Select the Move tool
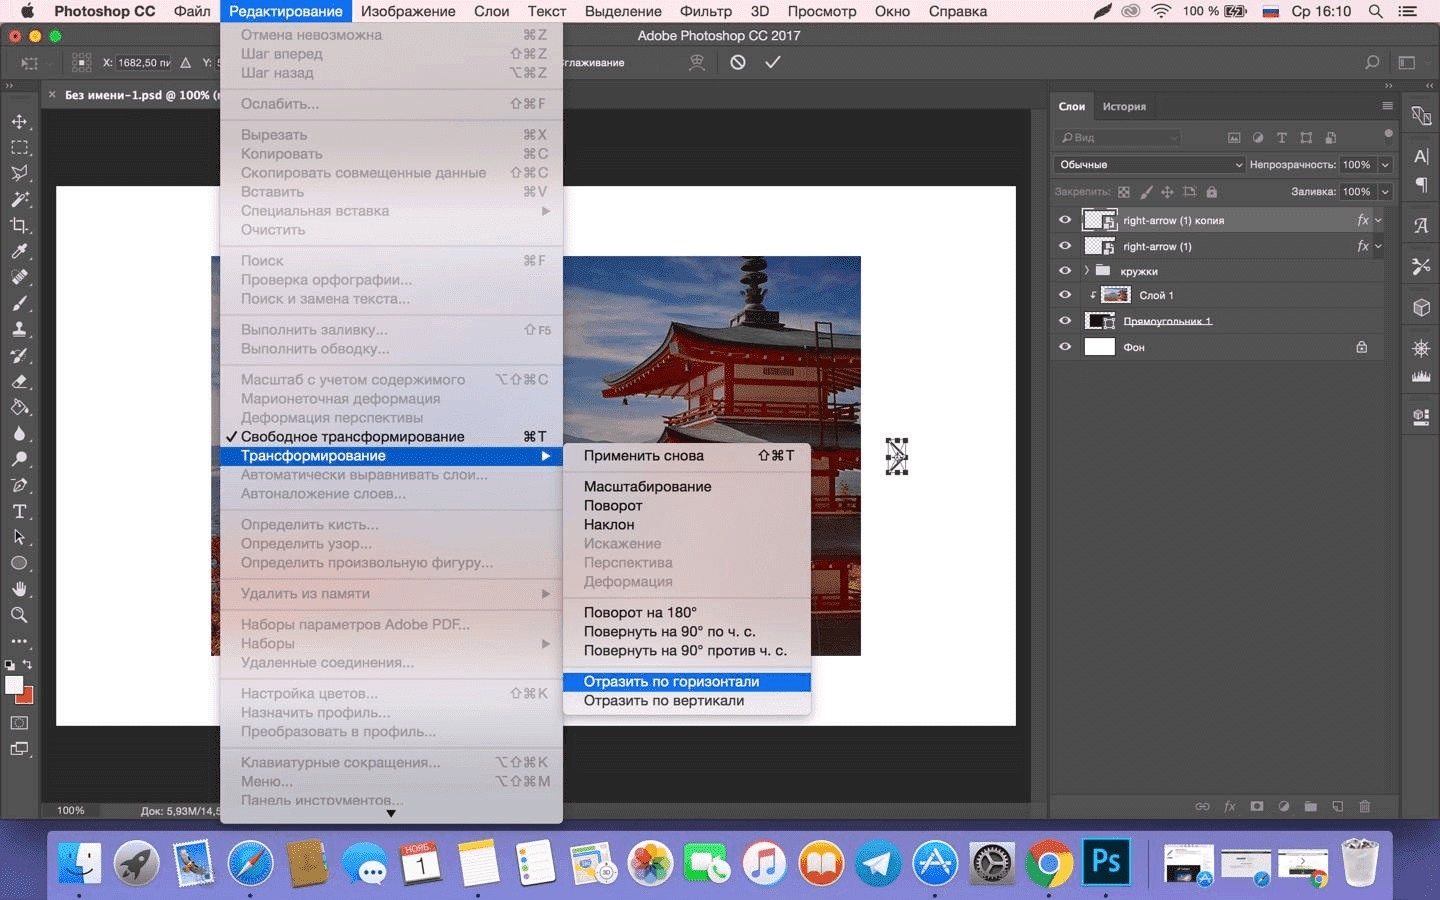This screenshot has height=900, width=1440. (x=19, y=122)
